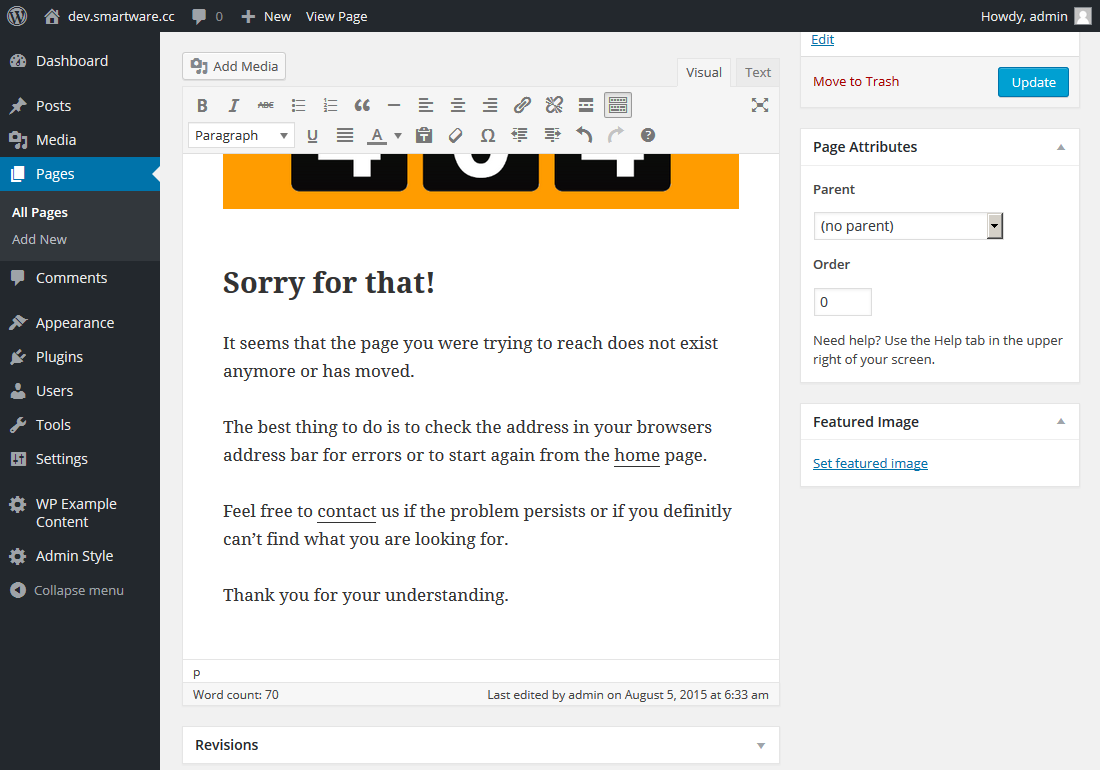Click the undo arrow in the toolbar
Image resolution: width=1100 pixels, height=770 pixels.
[x=584, y=135]
